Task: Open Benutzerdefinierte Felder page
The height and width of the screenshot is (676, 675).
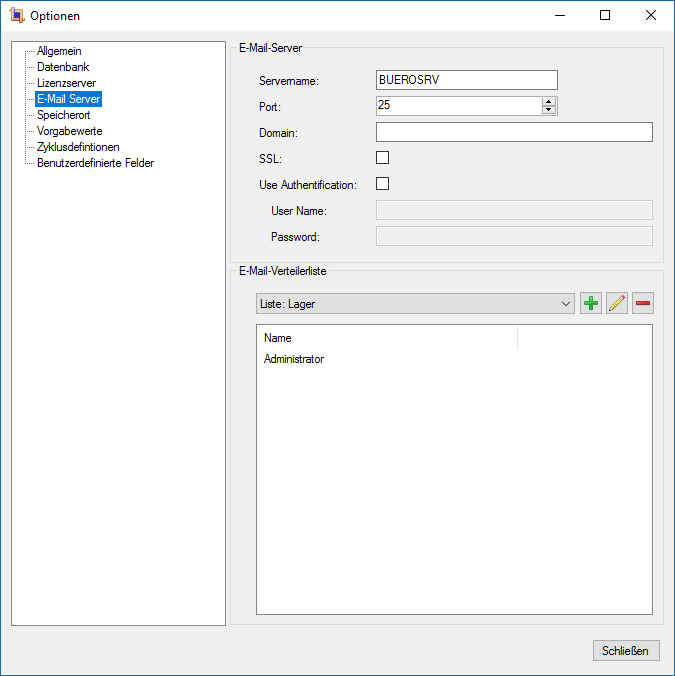Action: point(95,163)
